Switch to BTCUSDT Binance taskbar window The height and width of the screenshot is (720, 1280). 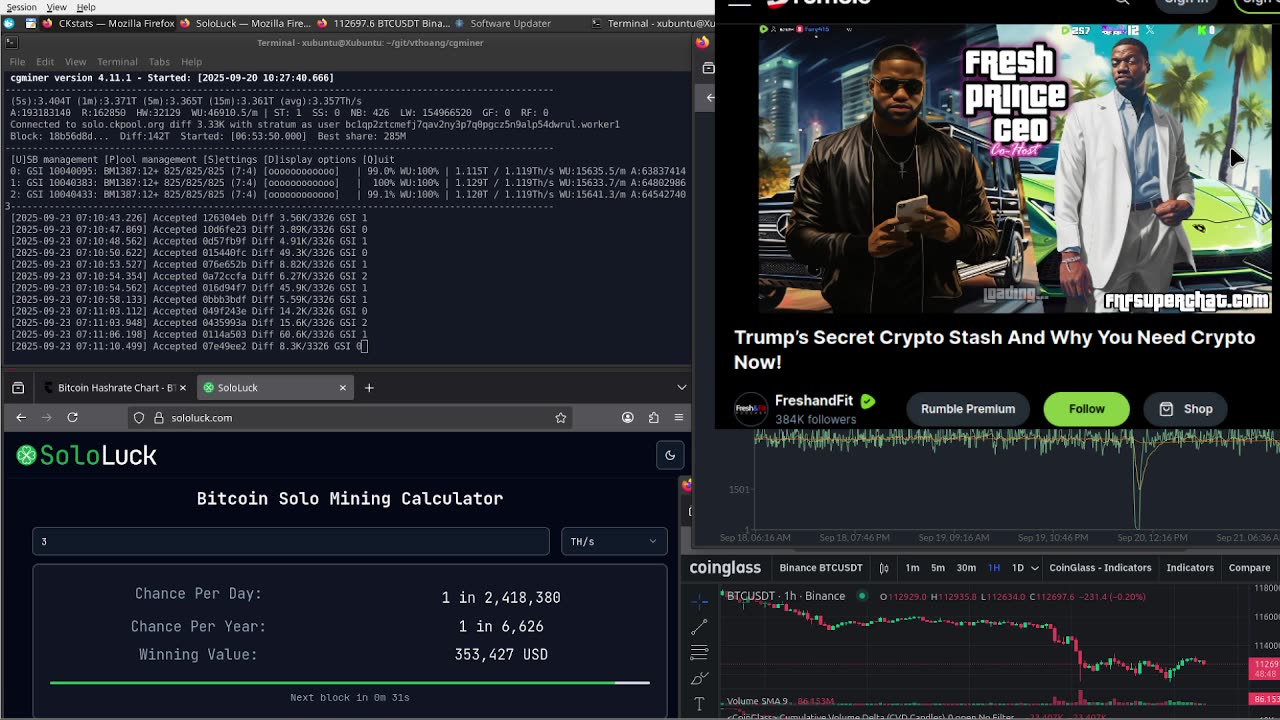[384, 23]
